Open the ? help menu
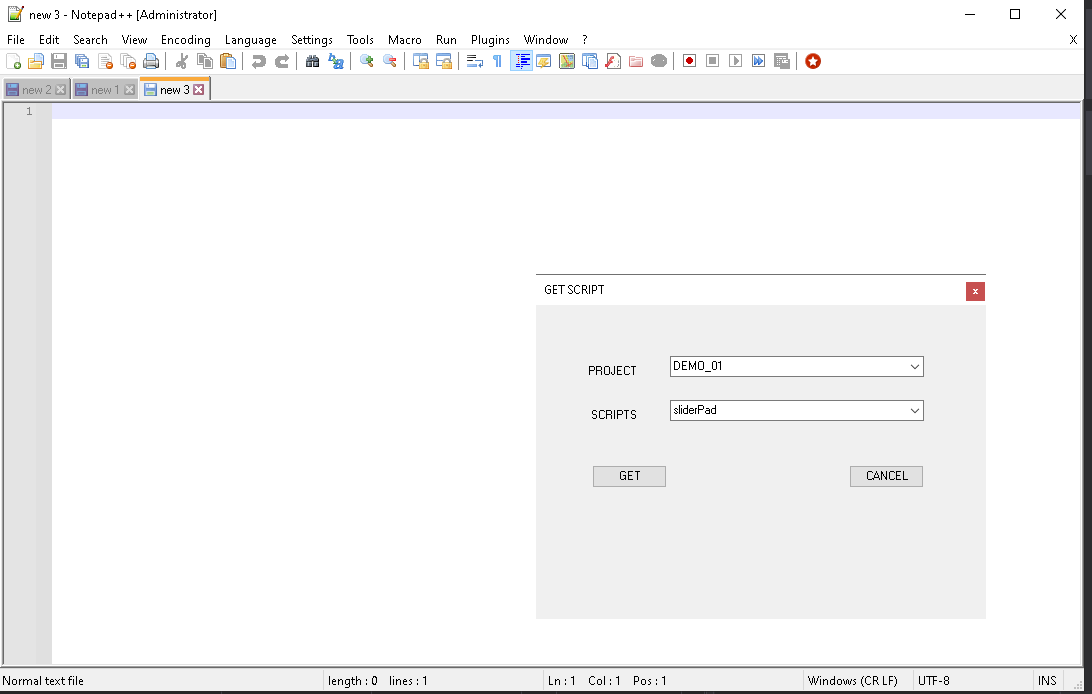This screenshot has width=1092, height=694. coord(585,40)
